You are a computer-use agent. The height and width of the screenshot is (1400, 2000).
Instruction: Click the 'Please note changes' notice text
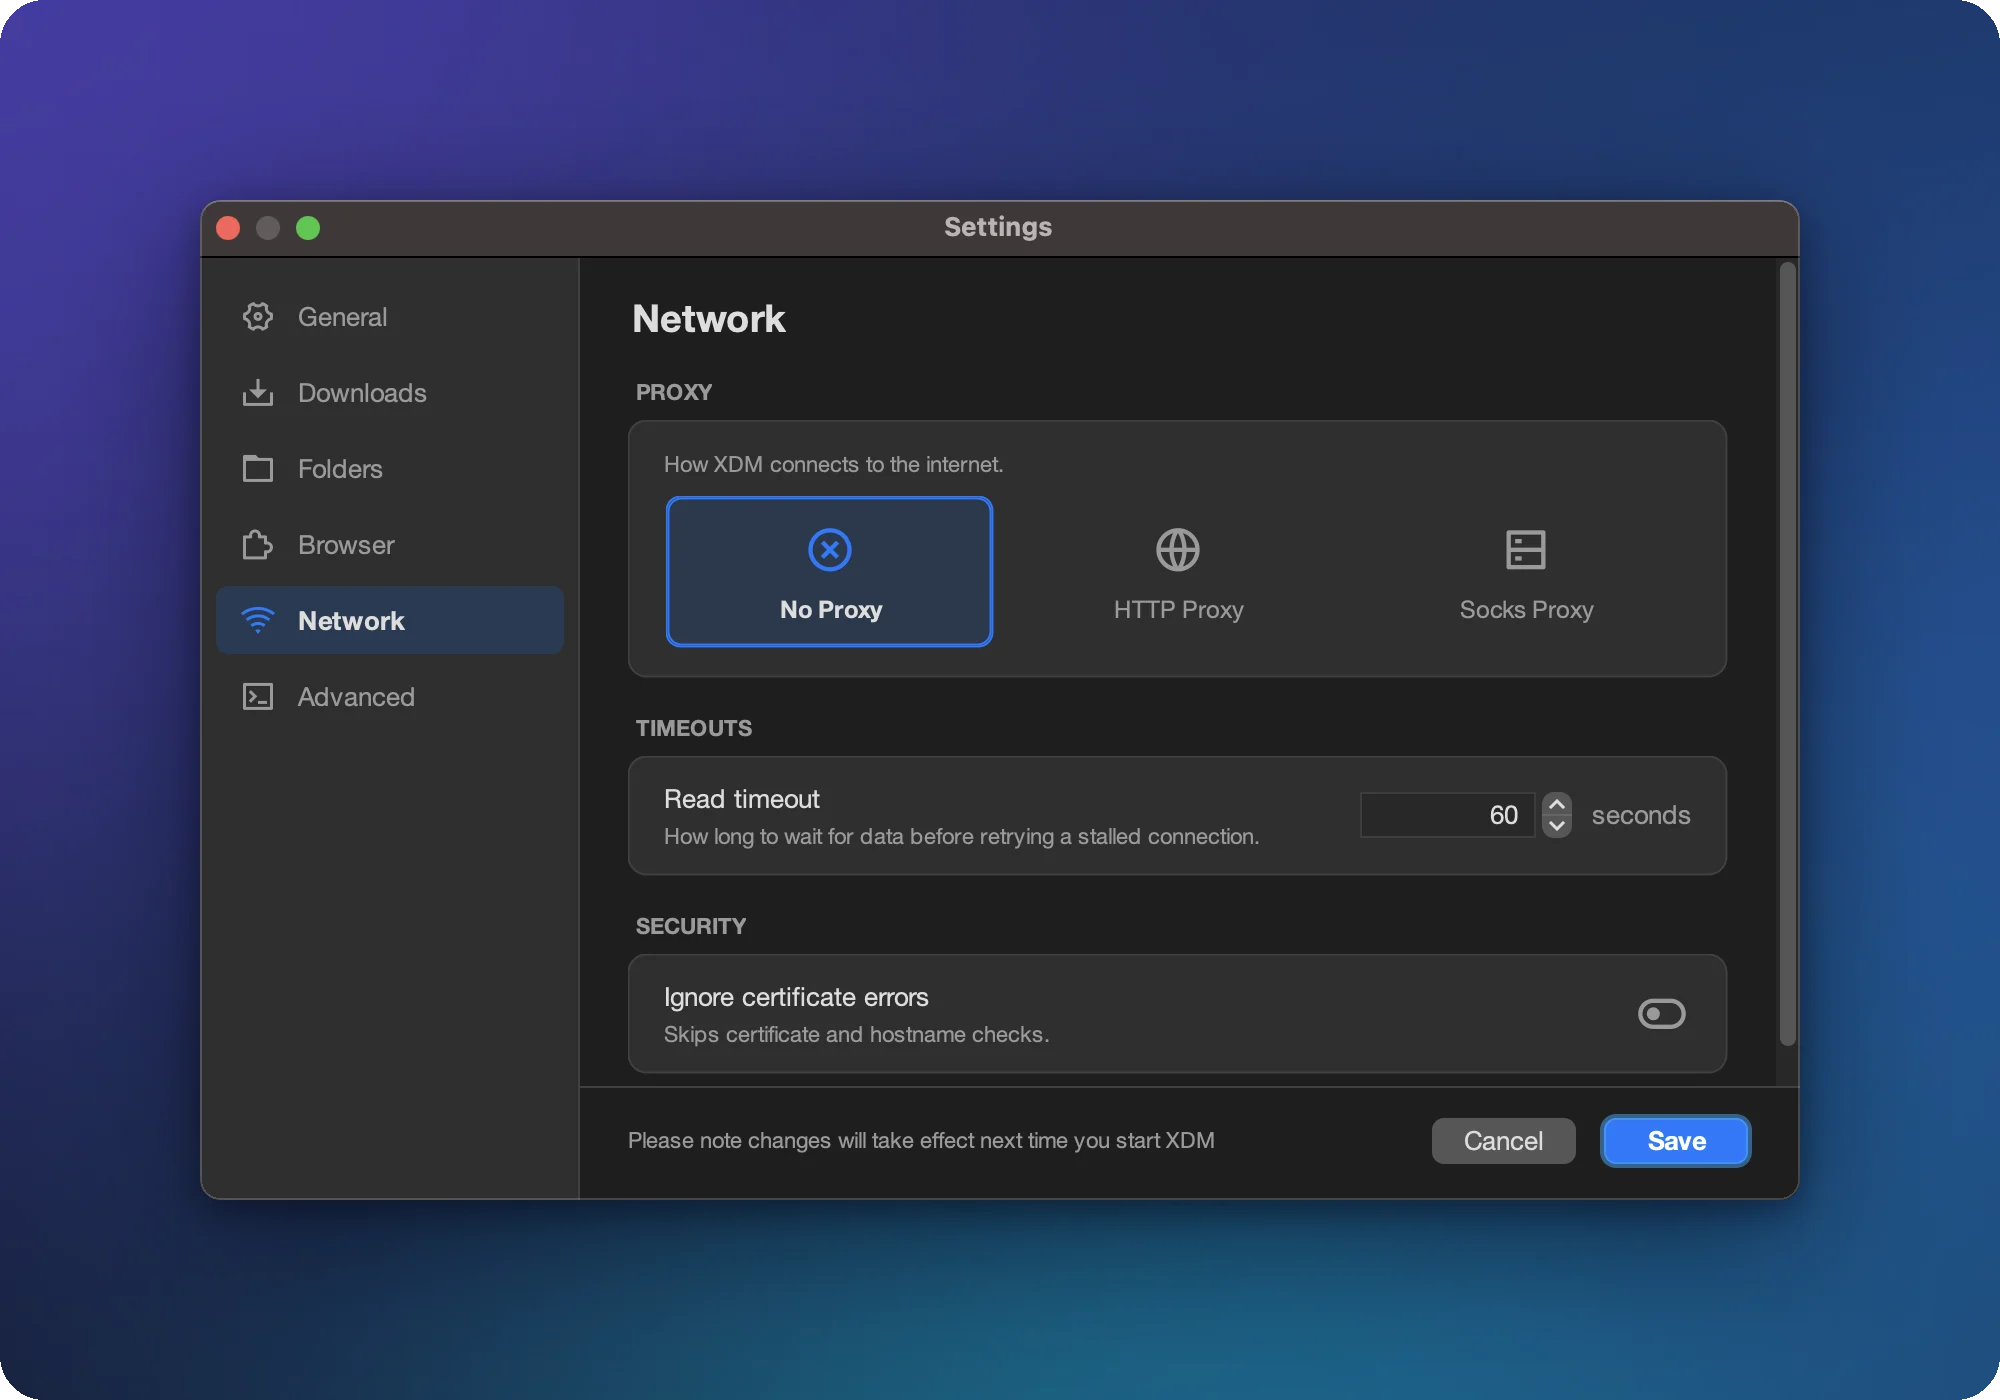pos(921,1141)
